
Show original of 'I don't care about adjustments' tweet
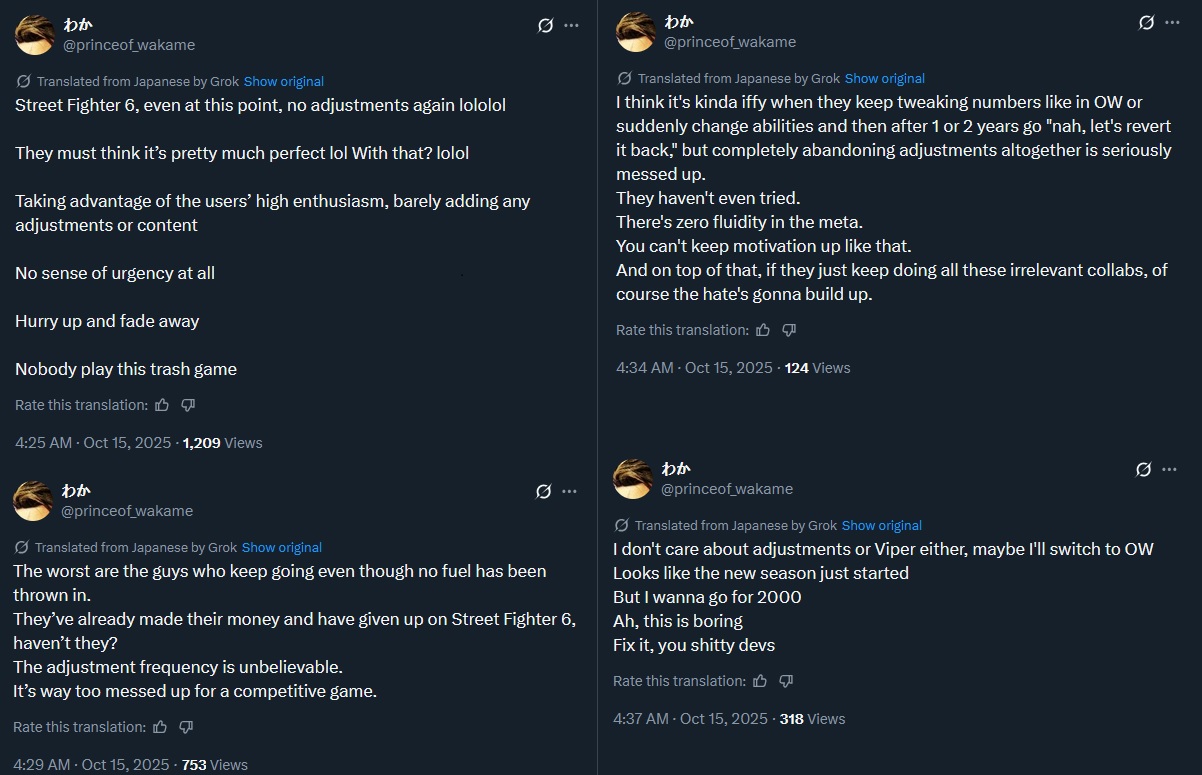coord(882,525)
